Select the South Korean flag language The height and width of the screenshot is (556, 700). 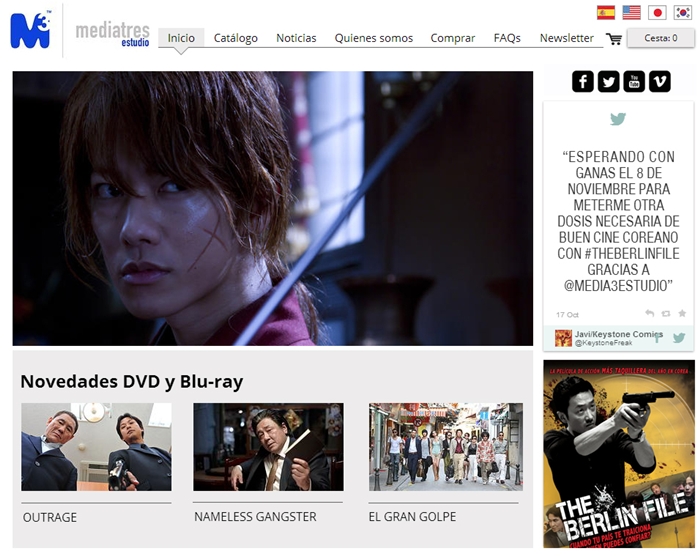[x=683, y=13]
